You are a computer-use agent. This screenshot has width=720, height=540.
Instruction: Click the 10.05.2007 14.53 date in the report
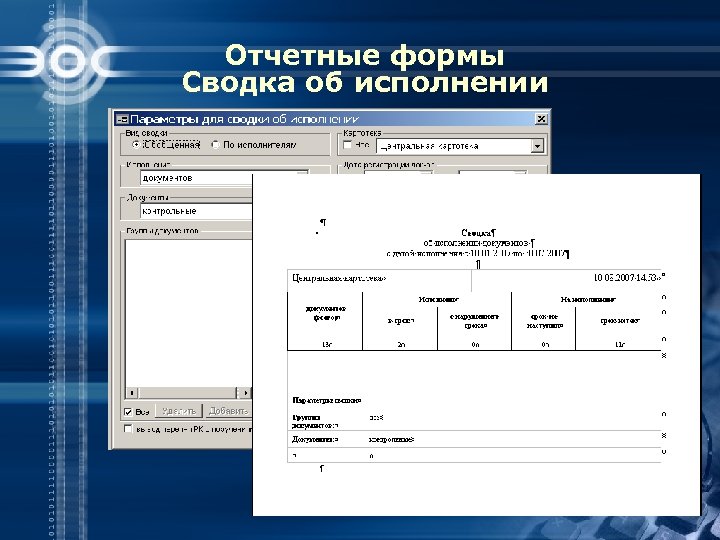[x=627, y=278]
